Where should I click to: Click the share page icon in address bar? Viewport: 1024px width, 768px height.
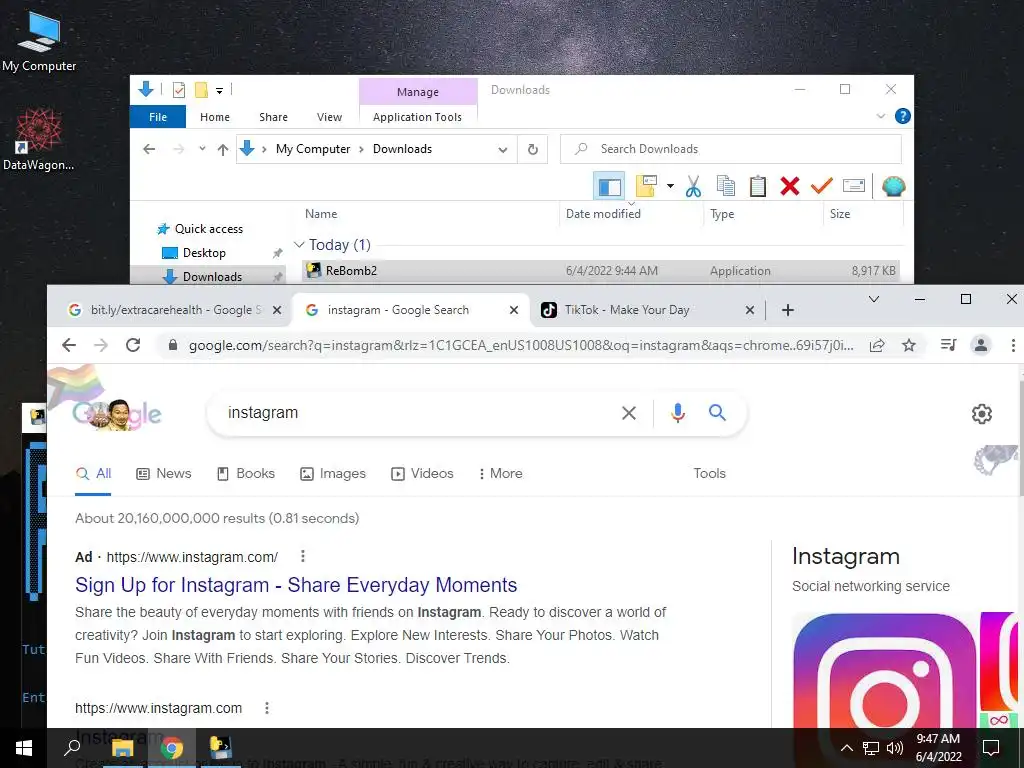tap(877, 345)
